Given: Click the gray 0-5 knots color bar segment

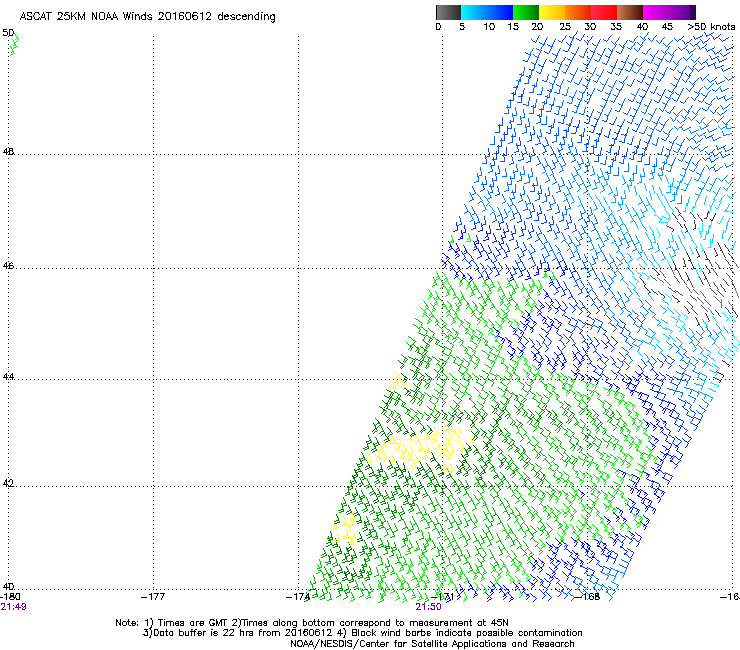Looking at the screenshot, I should (x=448, y=12).
